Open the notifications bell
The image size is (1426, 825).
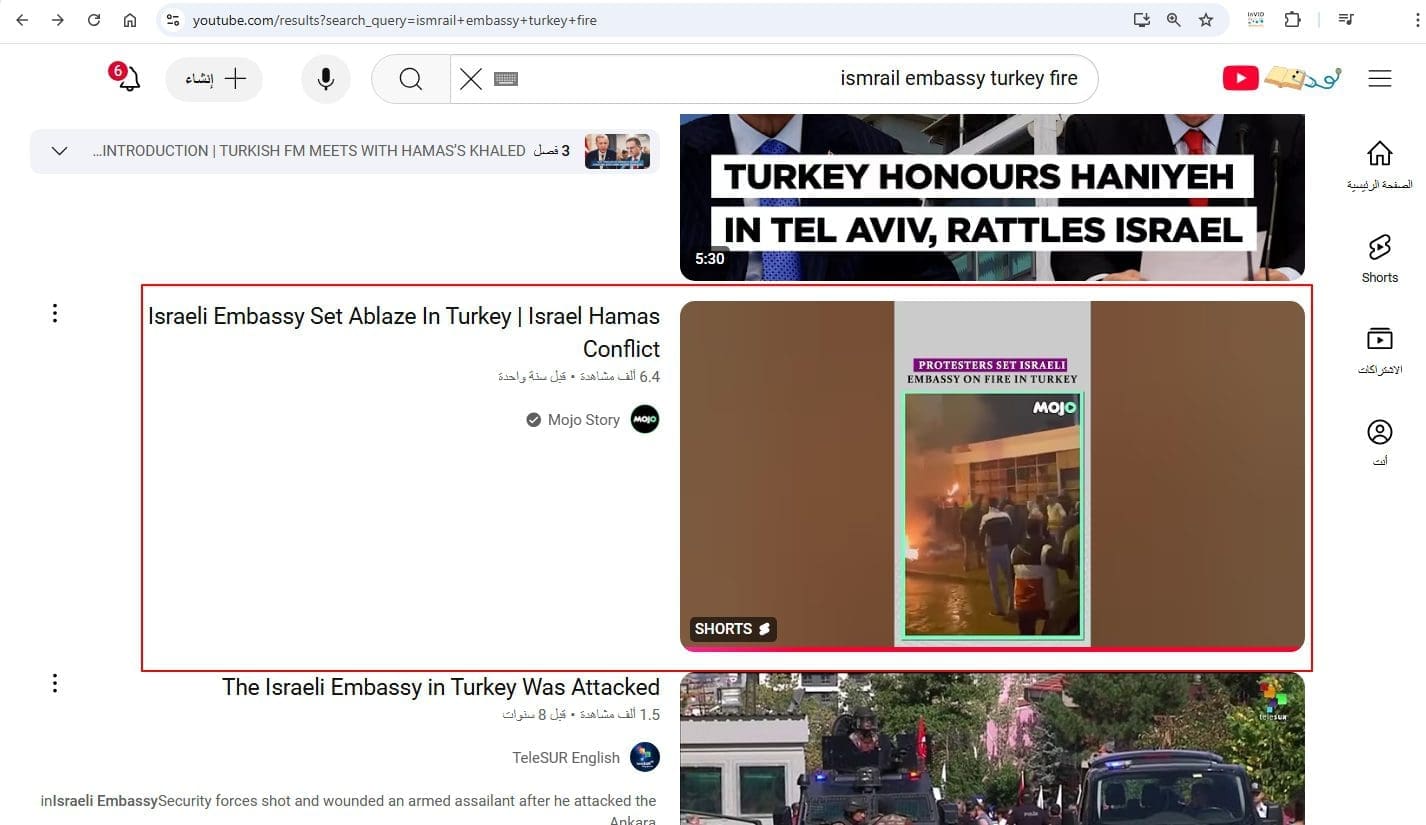pos(128,80)
